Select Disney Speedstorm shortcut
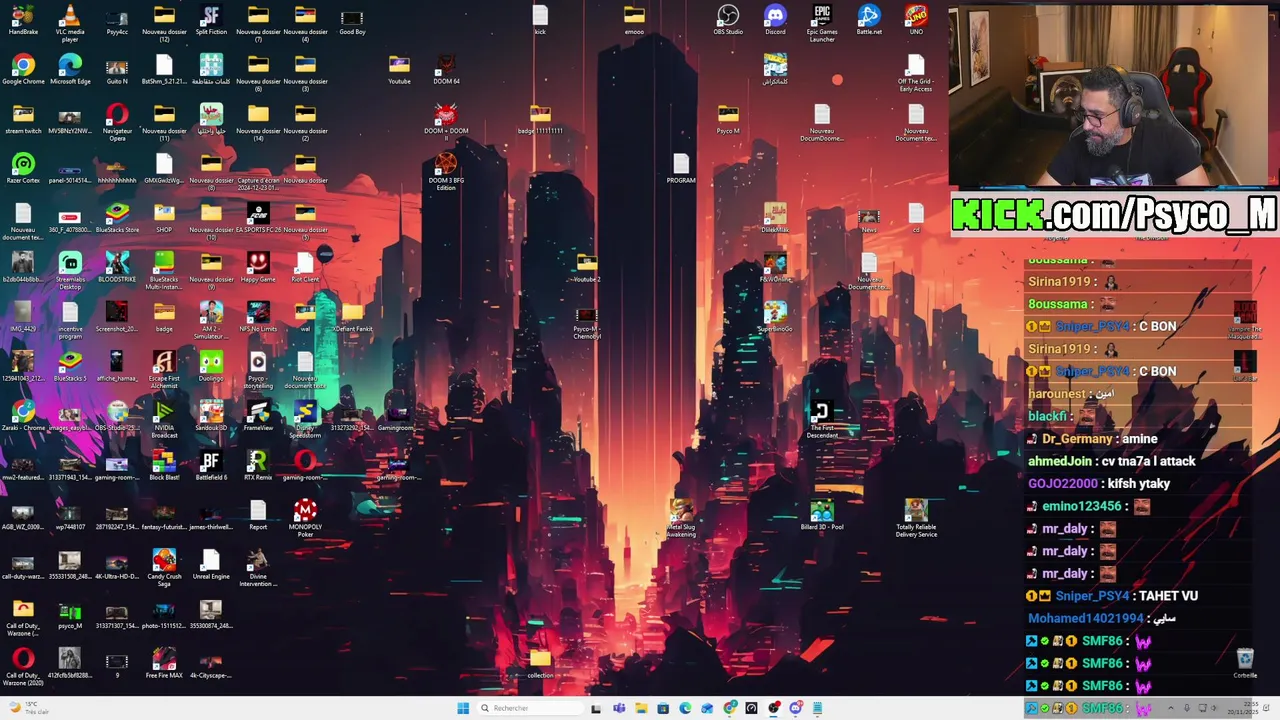Screen dimensions: 1280x720 point(305,420)
